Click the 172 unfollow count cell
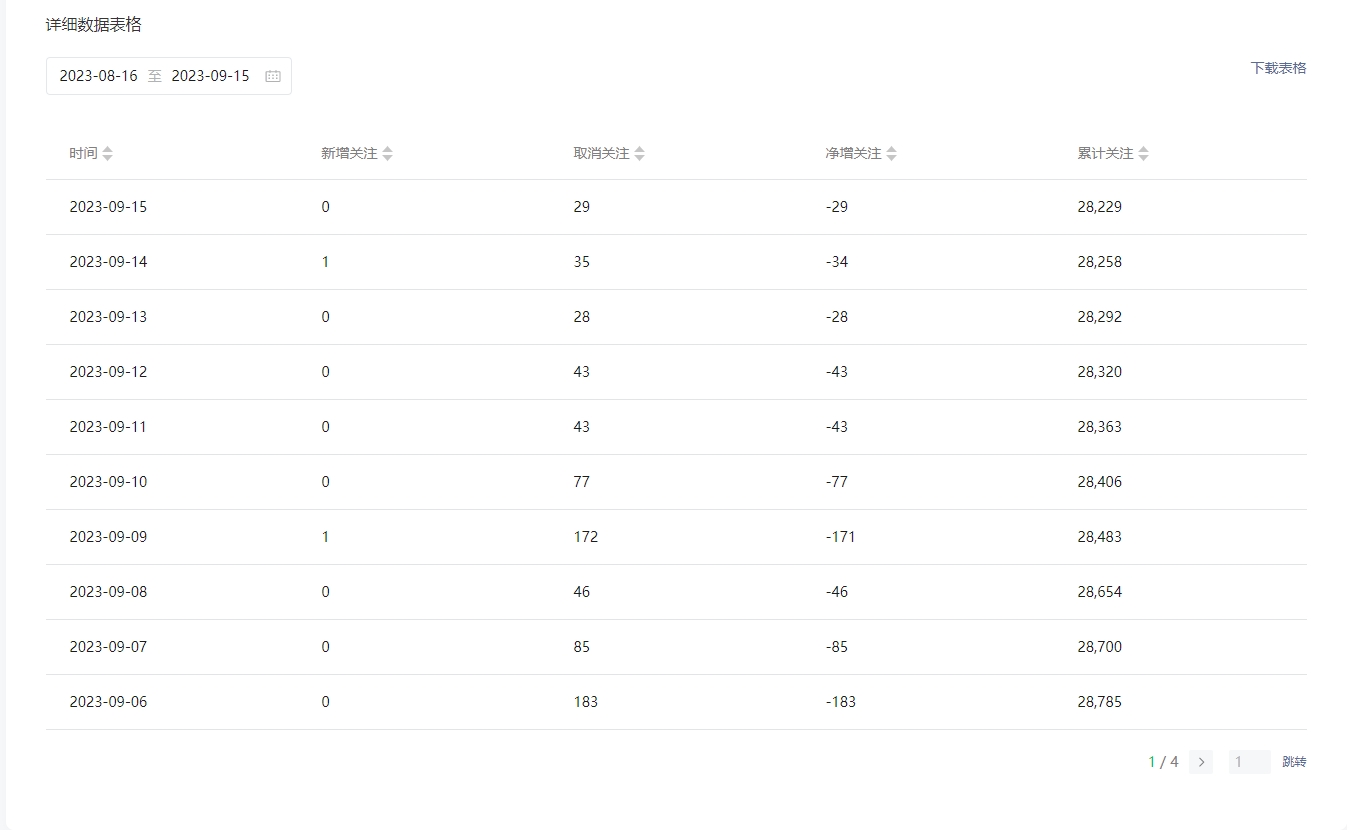Viewport: 1347px width, 830px height. point(586,537)
